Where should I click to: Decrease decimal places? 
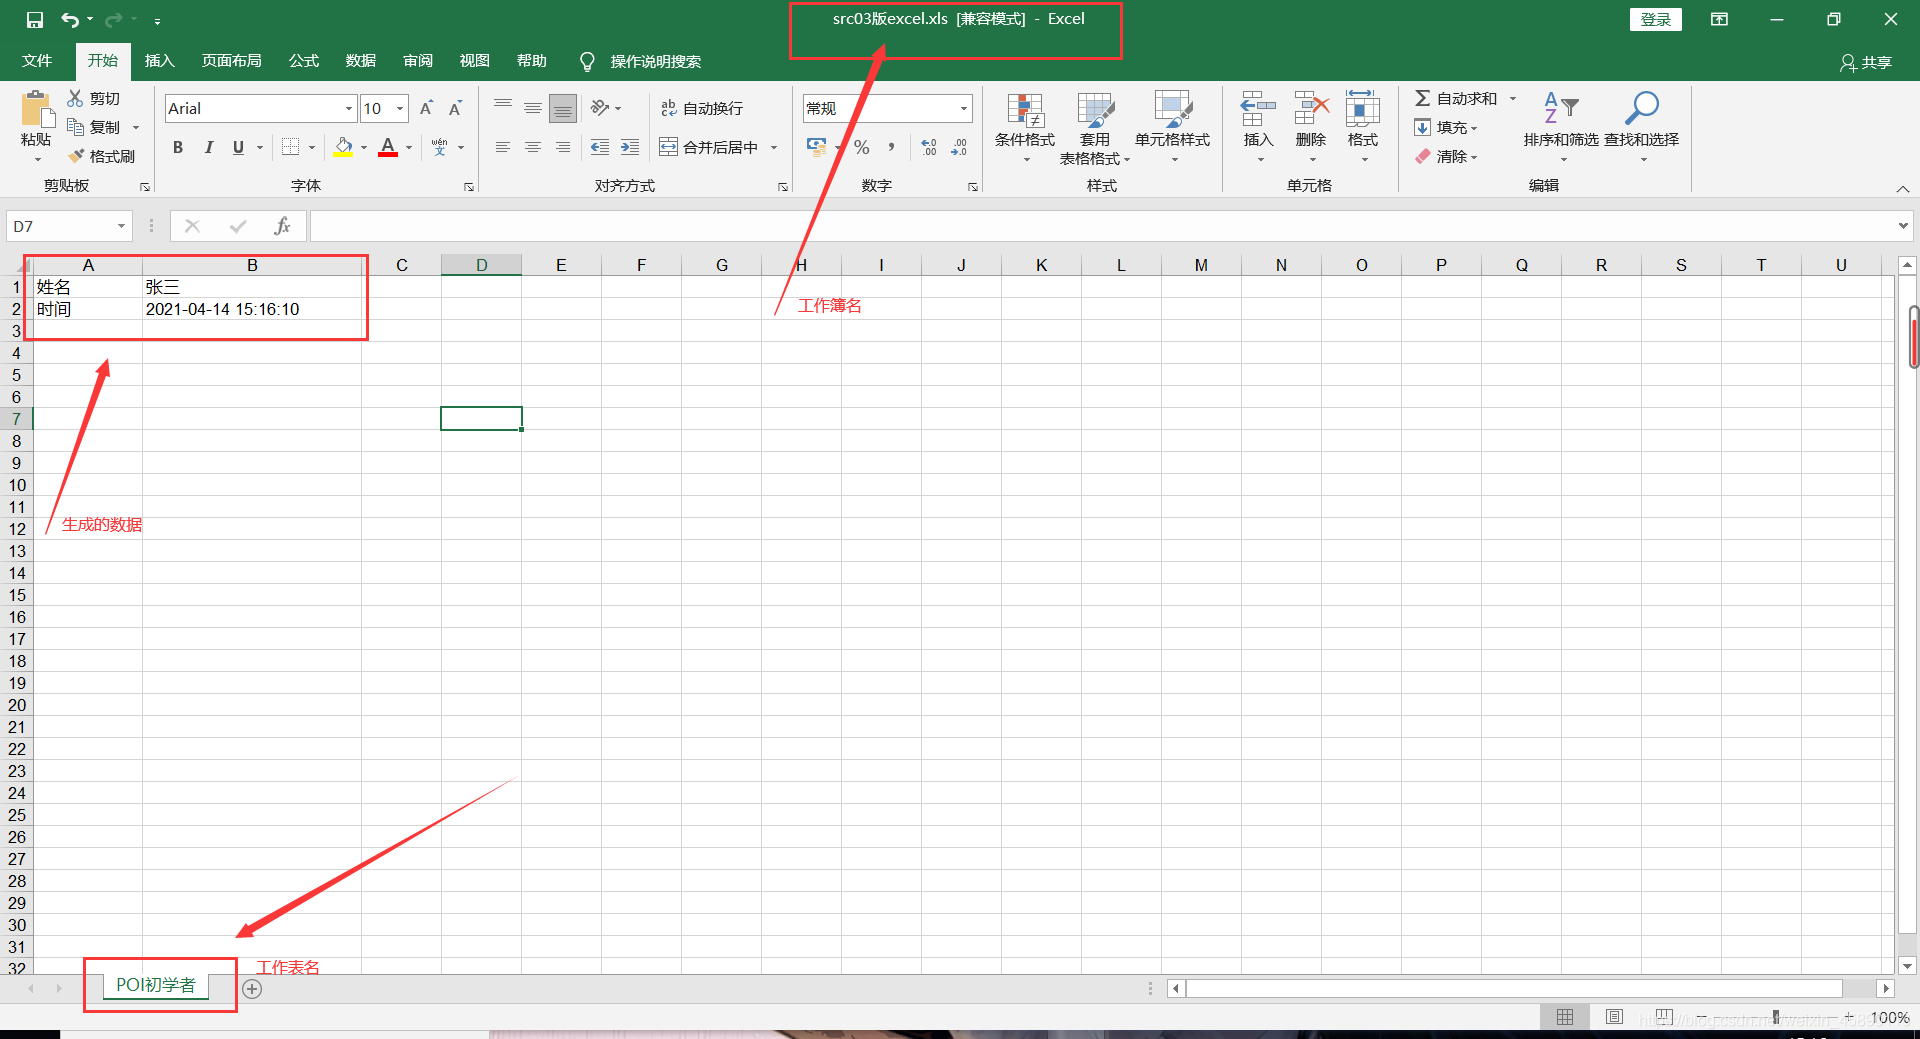point(959,147)
